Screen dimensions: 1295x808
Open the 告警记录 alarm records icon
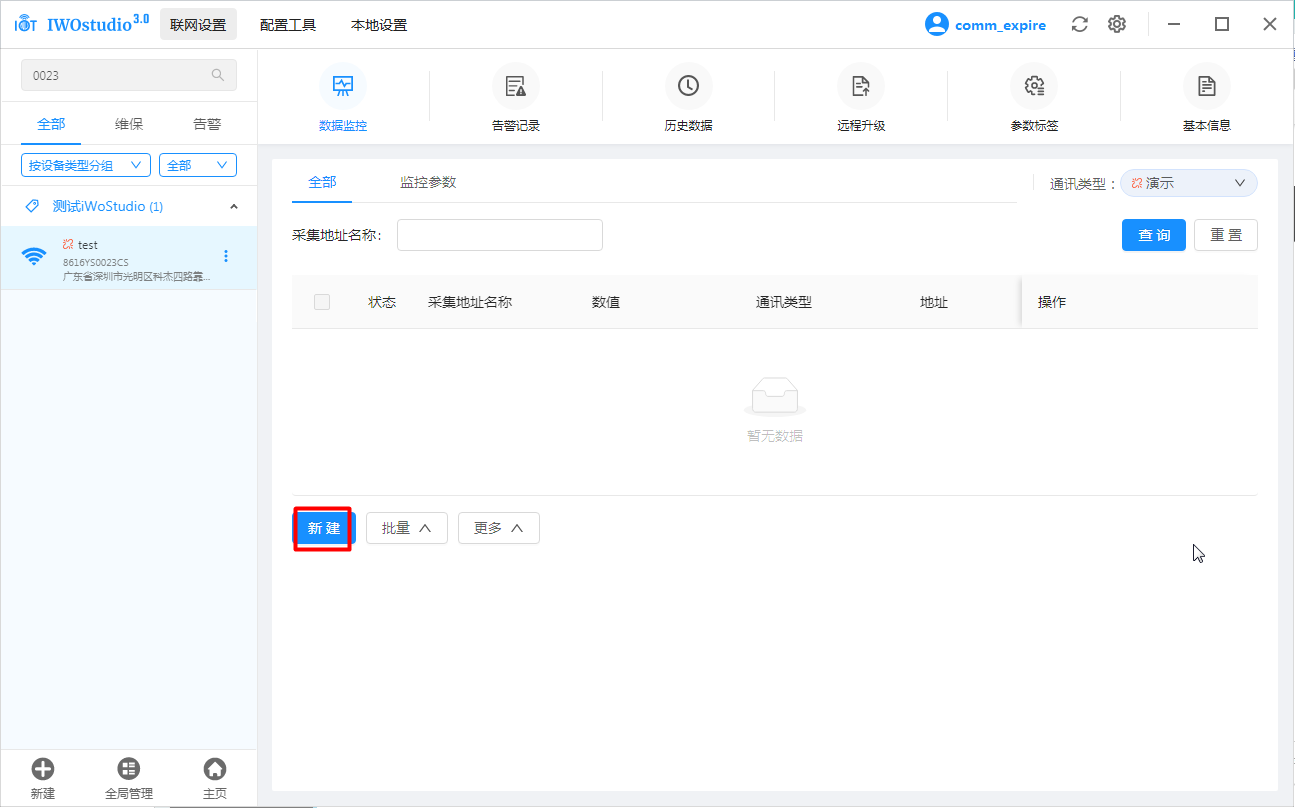[x=515, y=87]
